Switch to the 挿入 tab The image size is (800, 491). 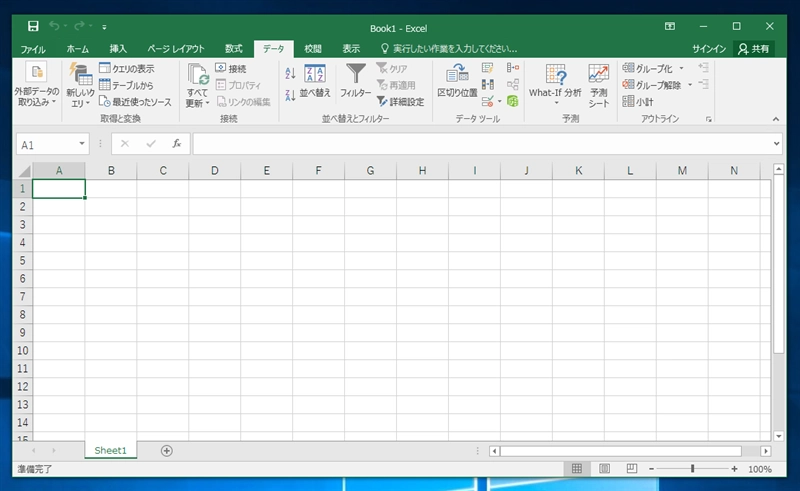pyautogui.click(x=118, y=49)
